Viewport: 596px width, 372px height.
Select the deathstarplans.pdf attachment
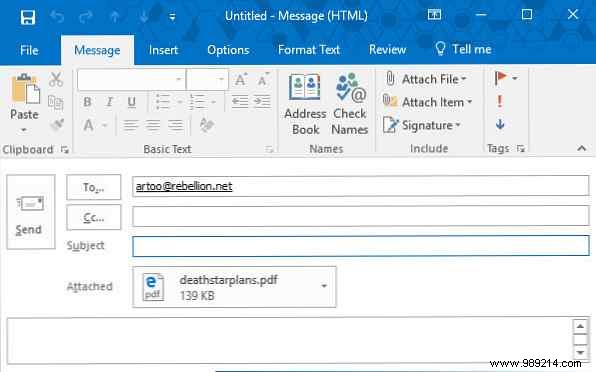[234, 287]
